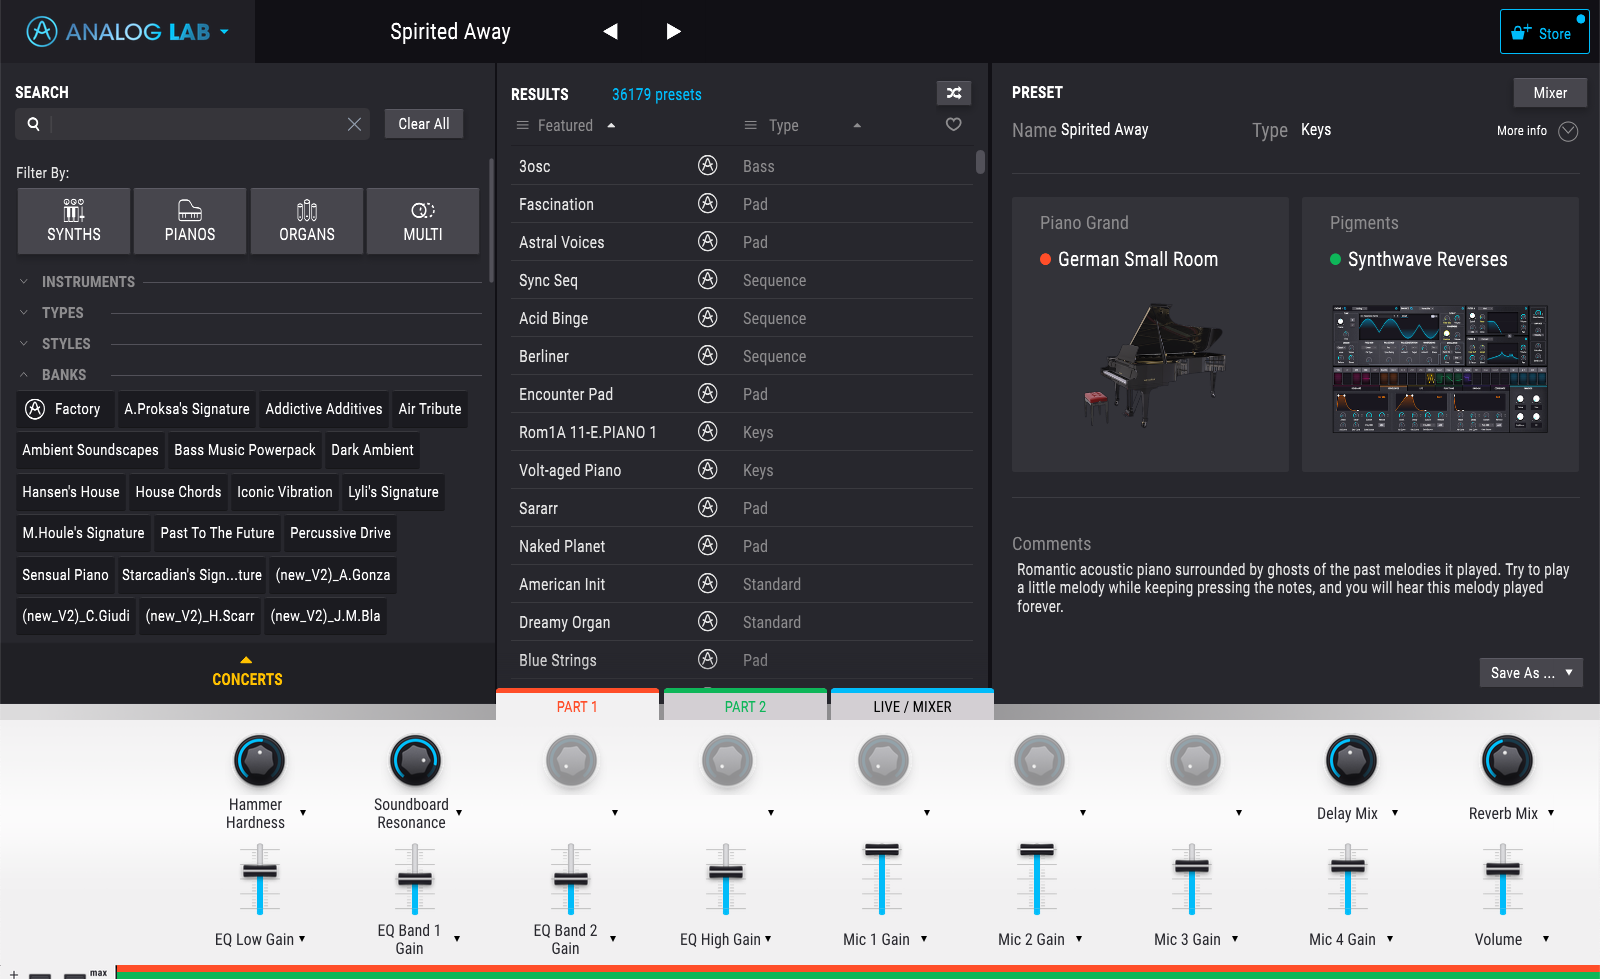
Task: Toggle the Sensual Piano bank filter
Action: tap(65, 575)
